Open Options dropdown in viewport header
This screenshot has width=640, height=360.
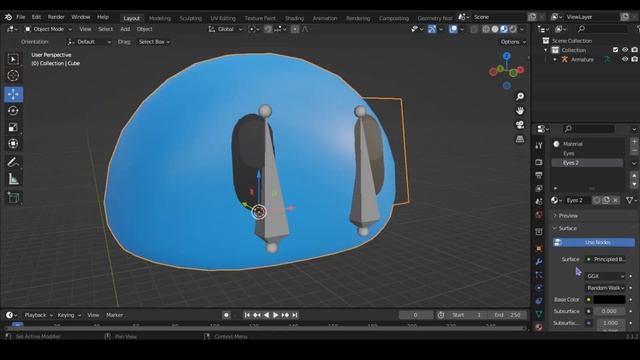click(x=513, y=42)
